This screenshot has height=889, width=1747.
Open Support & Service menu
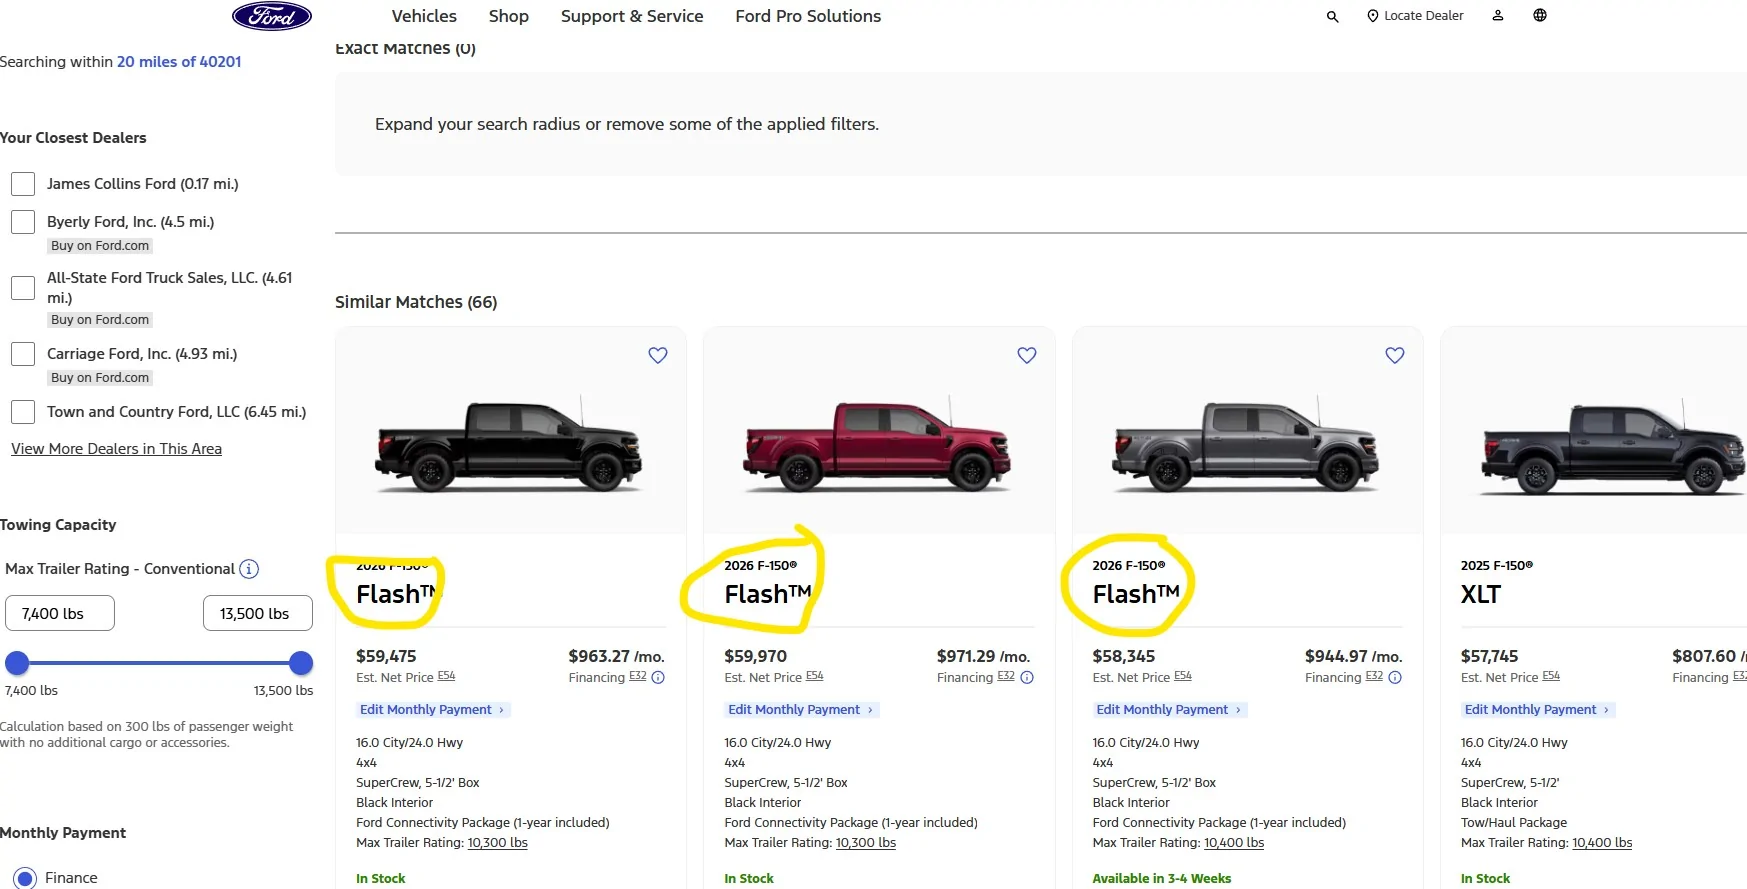pos(632,16)
